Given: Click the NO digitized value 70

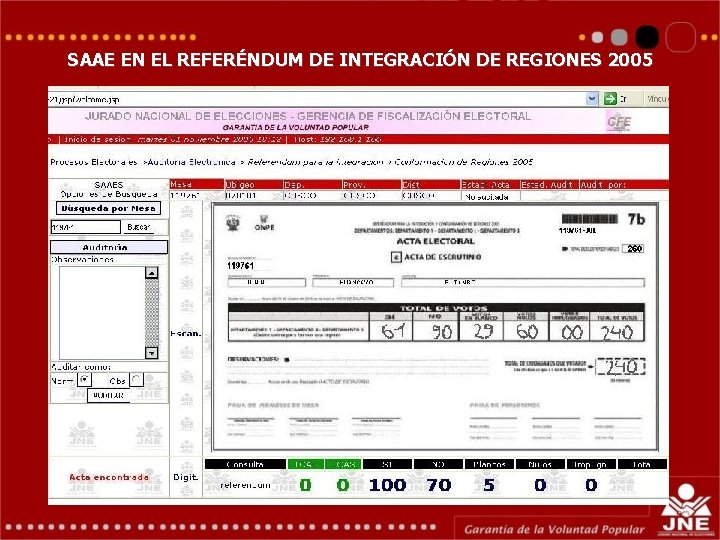Looking at the screenshot, I should pyautogui.click(x=439, y=485).
